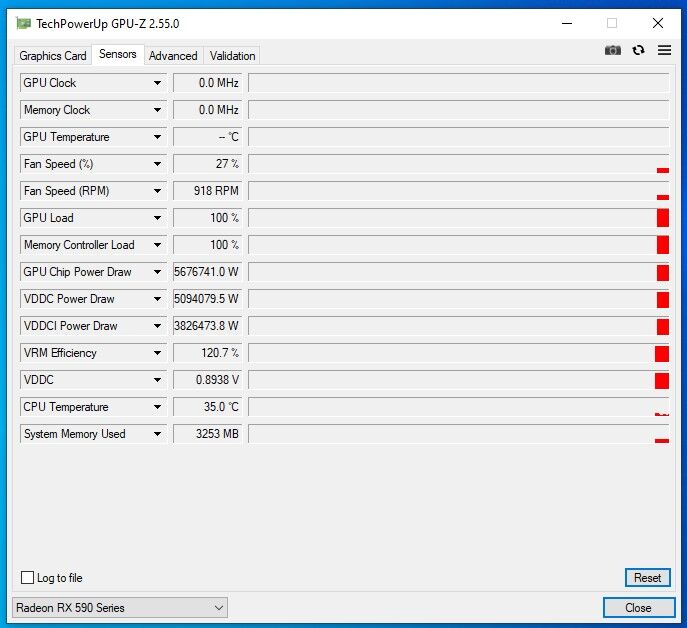Click the Memory Clock 0.0 MHz value
Viewport: 687px width, 628px height.
pos(207,110)
